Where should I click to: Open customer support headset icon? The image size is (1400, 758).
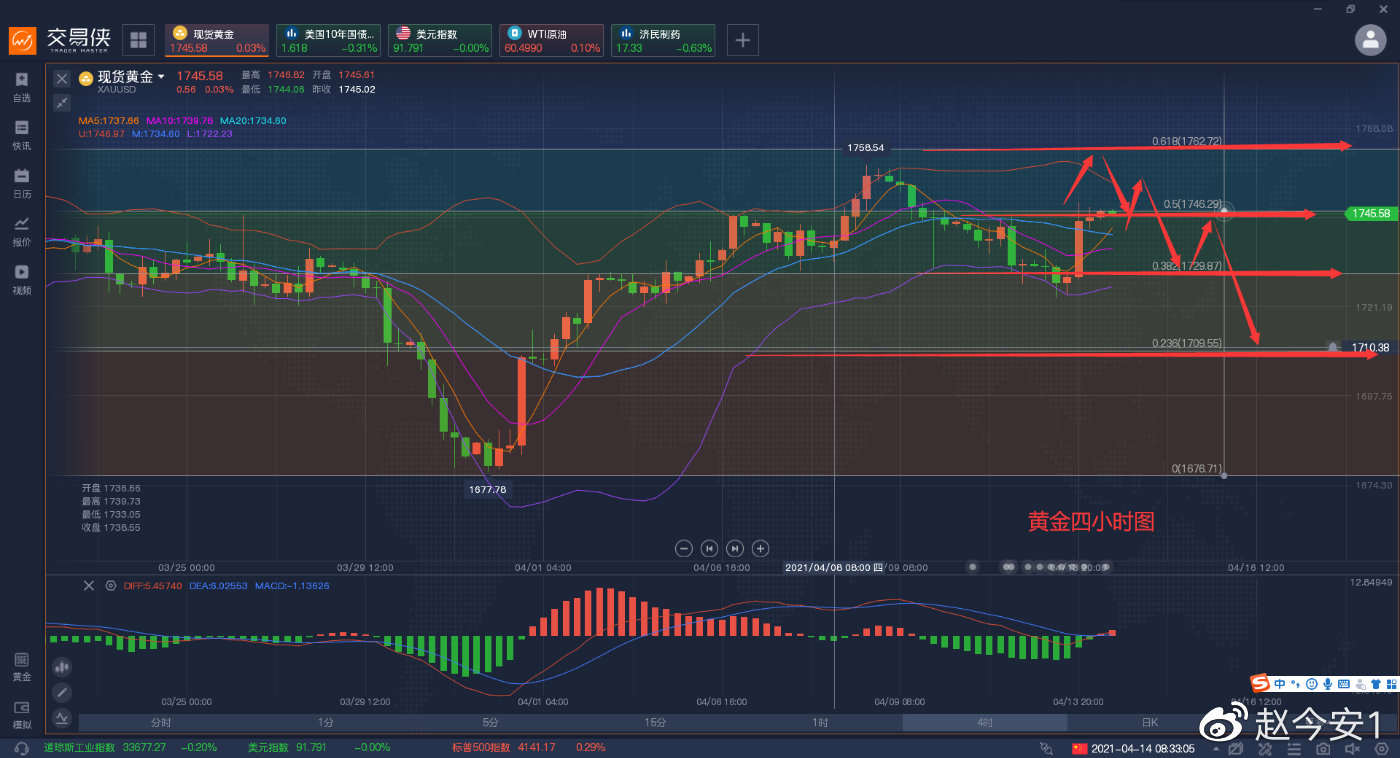point(21,748)
